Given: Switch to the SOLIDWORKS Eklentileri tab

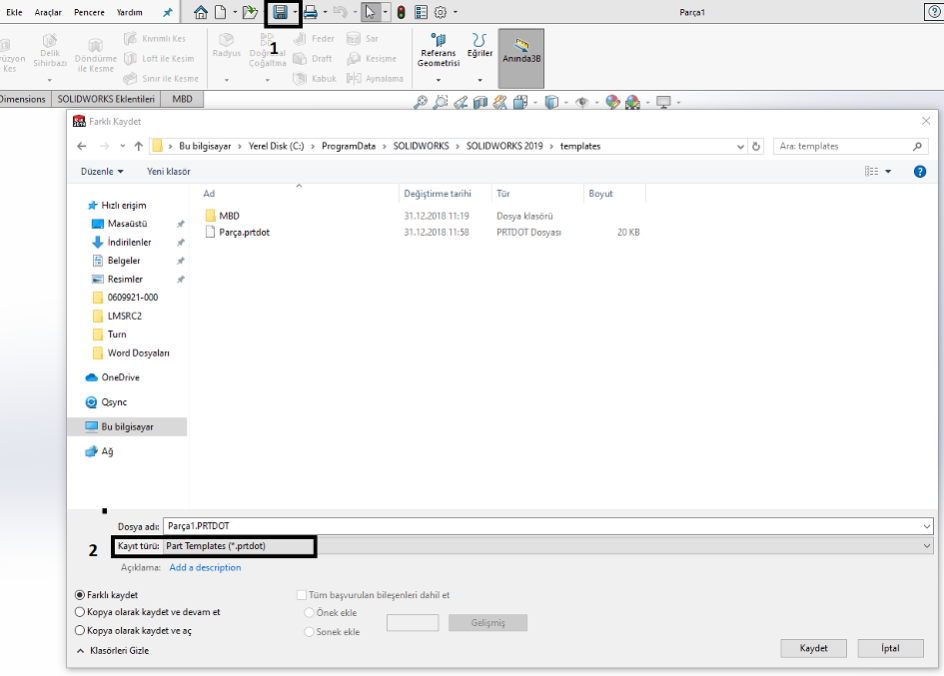Looking at the screenshot, I should pyautogui.click(x=106, y=99).
